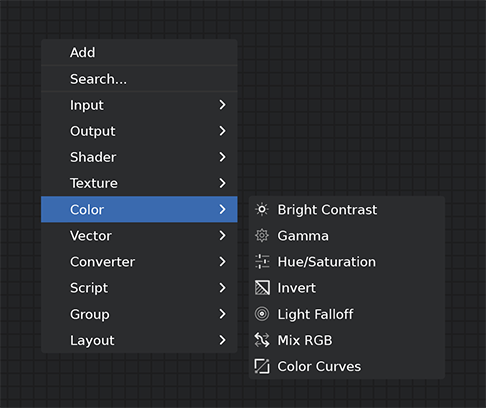Click the Mix RGB arrows icon
This screenshot has height=408, width=486.
pyautogui.click(x=262, y=340)
